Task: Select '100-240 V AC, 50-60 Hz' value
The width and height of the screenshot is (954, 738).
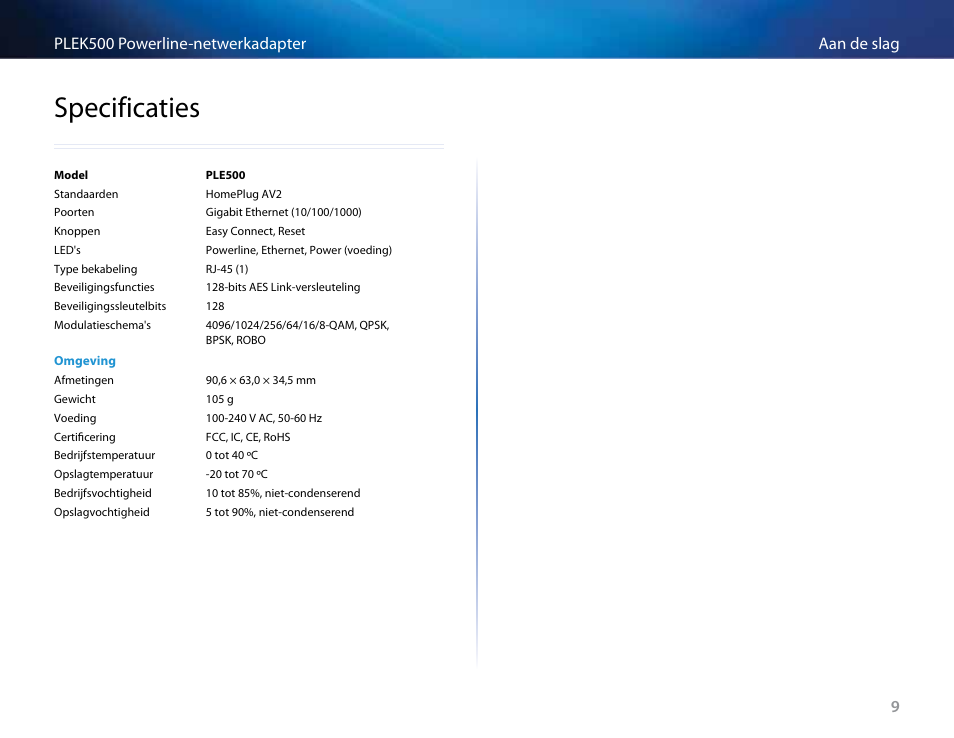Action: coord(263,418)
